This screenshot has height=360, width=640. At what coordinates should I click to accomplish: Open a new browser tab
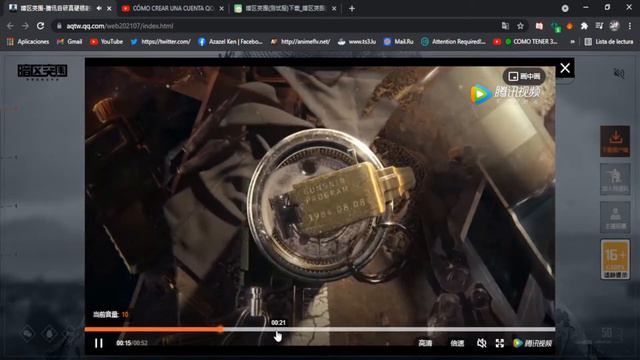[x=352, y=8]
